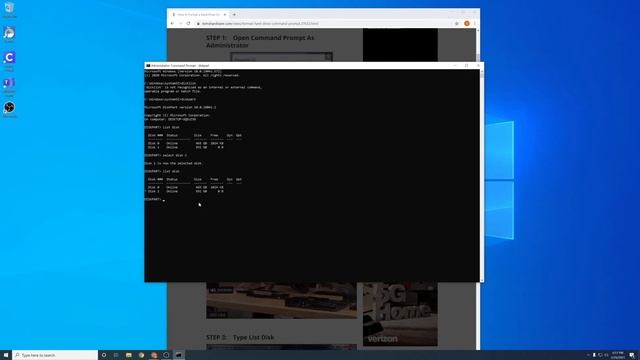Open the blue C desktop shortcut

[9, 61]
